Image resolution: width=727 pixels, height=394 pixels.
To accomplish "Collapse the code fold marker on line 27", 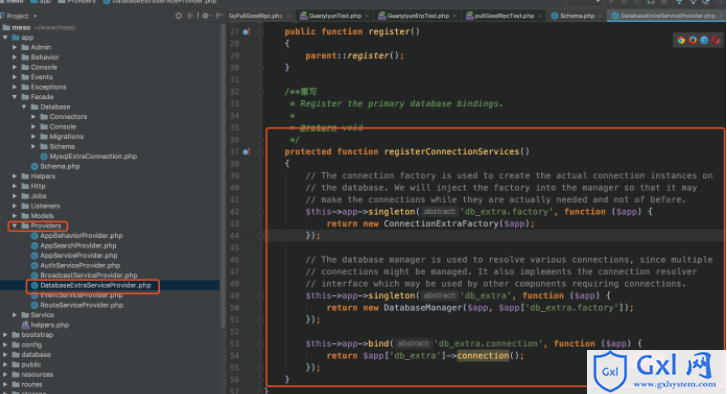I will pyautogui.click(x=260, y=32).
